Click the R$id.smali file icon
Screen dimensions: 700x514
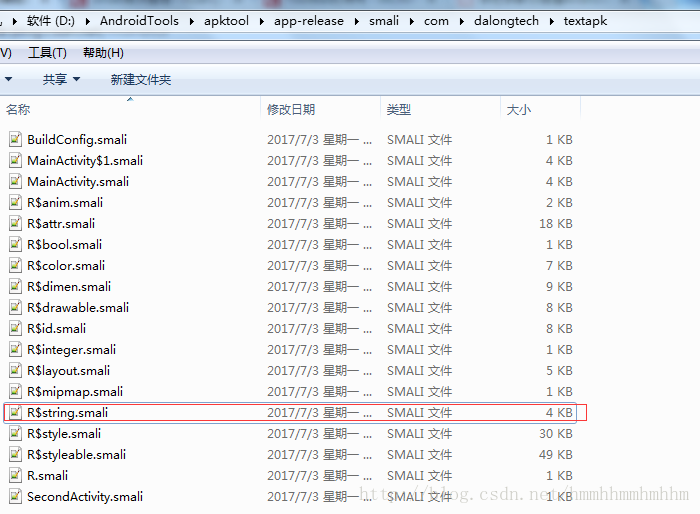tap(15, 328)
